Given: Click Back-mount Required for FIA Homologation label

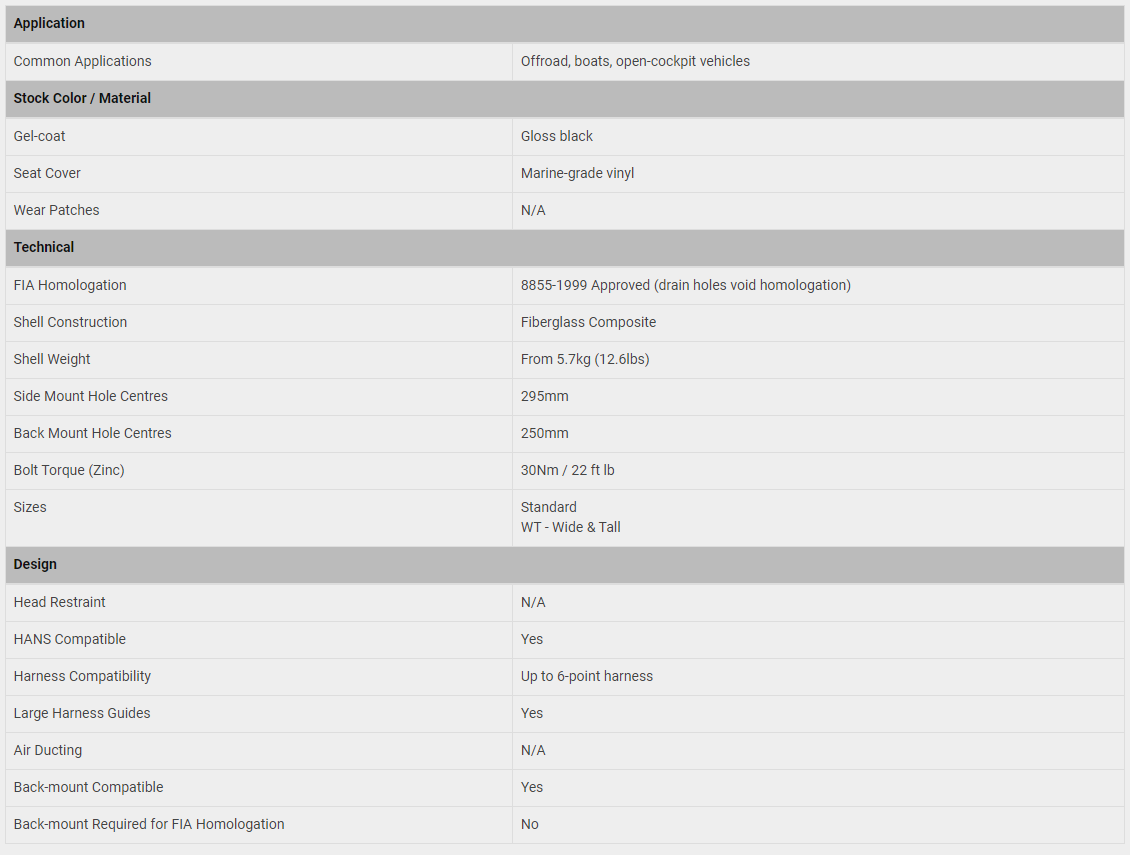Looking at the screenshot, I should [x=148, y=825].
